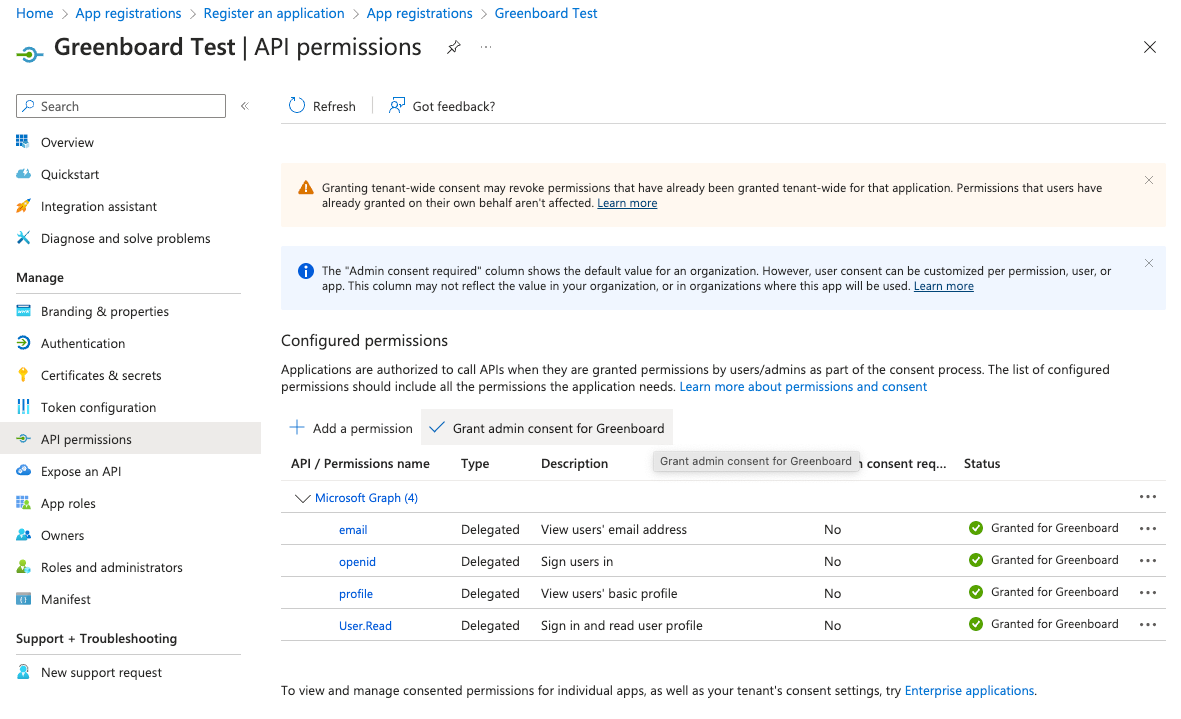1181x719 pixels.
Task: Open more options for email permission
Action: (1148, 529)
